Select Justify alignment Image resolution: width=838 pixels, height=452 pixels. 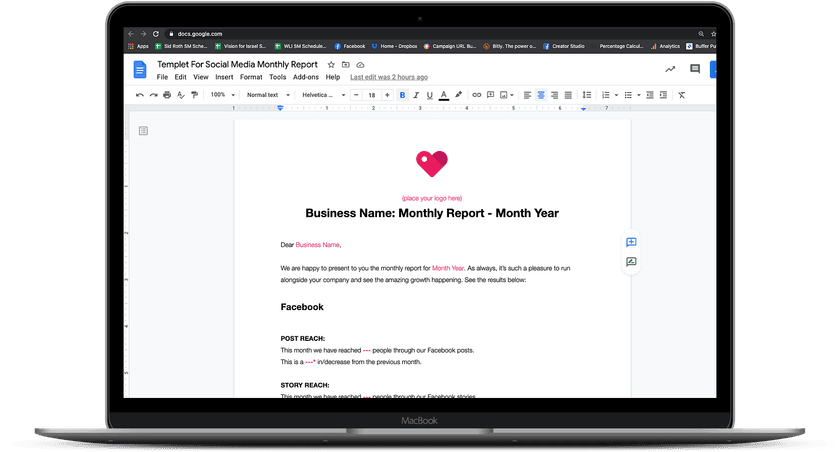568,95
